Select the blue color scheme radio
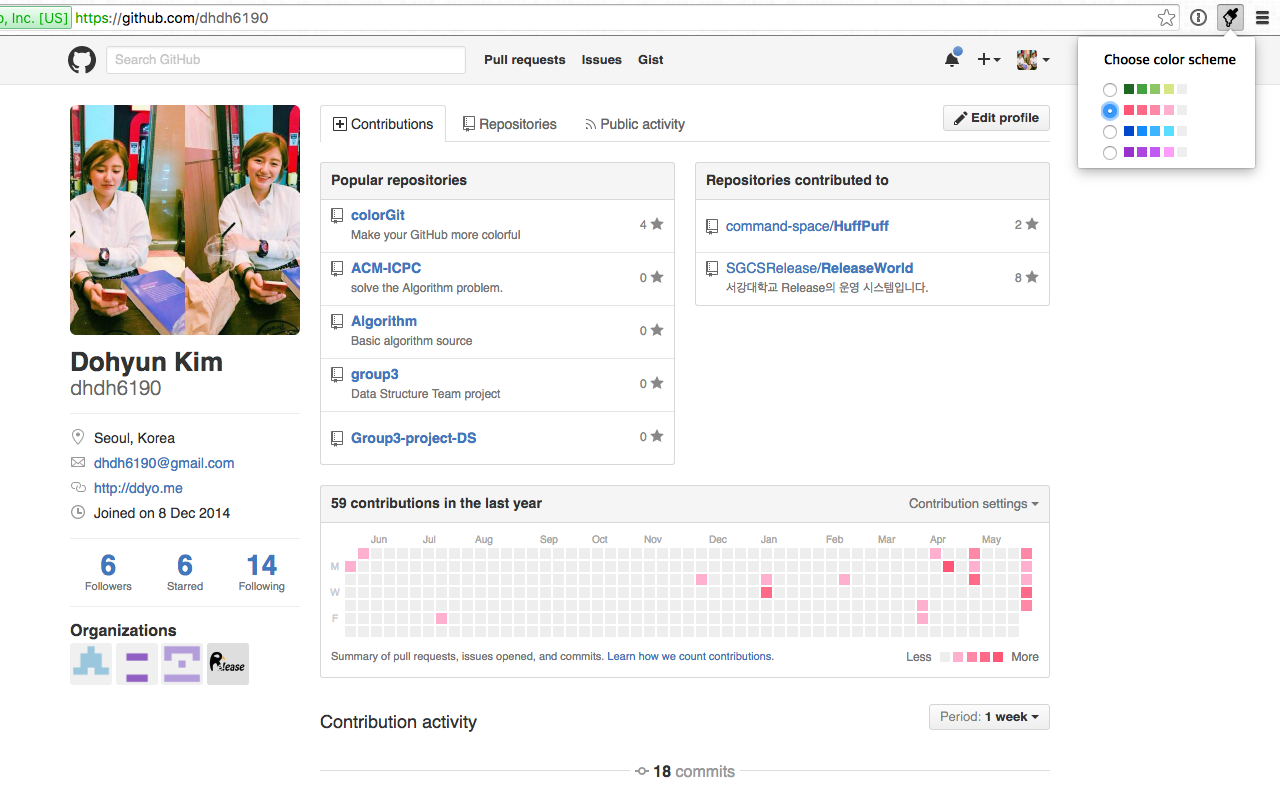This screenshot has height=800, width=1280. coord(1110,132)
